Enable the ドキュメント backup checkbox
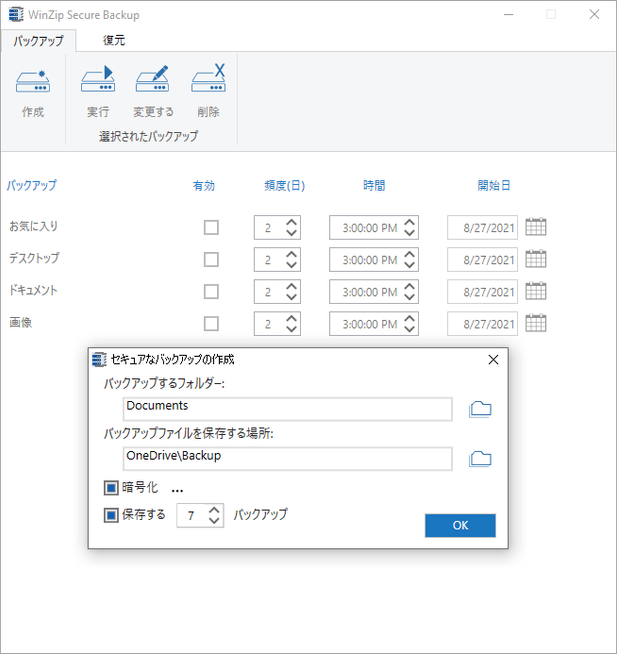The image size is (617, 654). click(211, 292)
